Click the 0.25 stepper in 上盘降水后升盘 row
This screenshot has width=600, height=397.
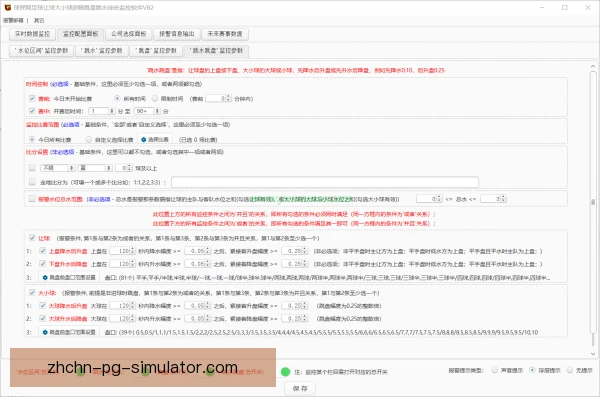(295, 251)
